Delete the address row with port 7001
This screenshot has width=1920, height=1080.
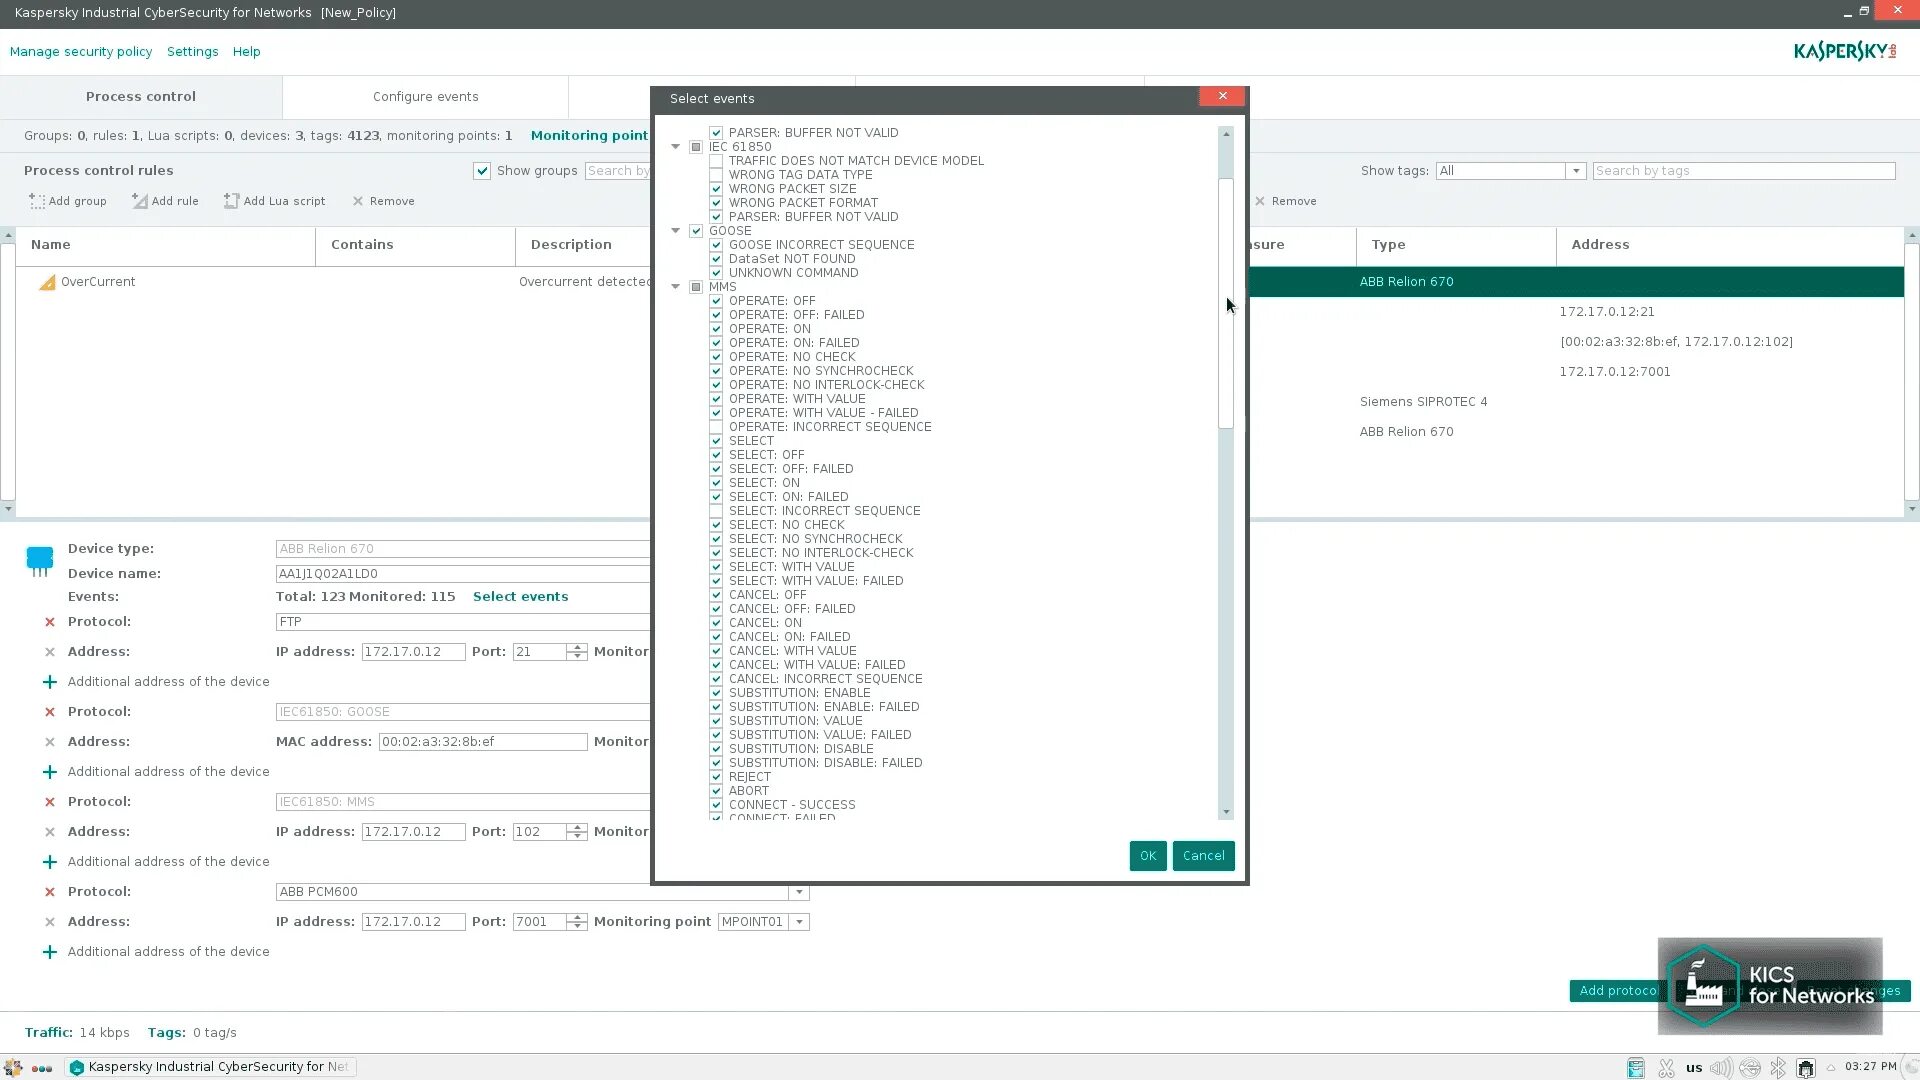coord(49,922)
